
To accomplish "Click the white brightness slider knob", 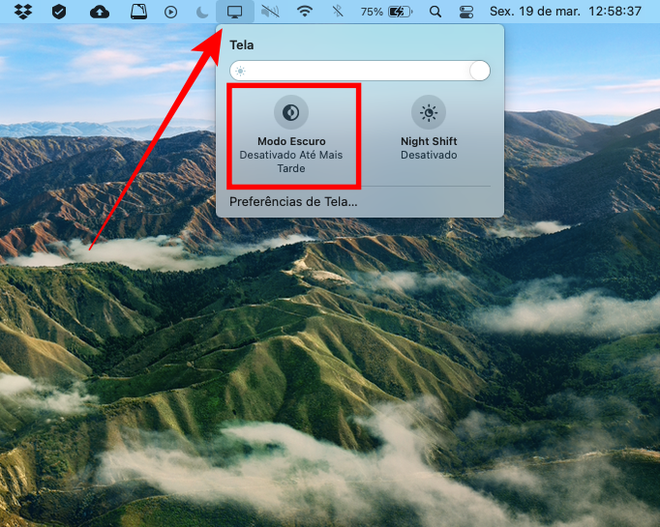I will coord(480,70).
